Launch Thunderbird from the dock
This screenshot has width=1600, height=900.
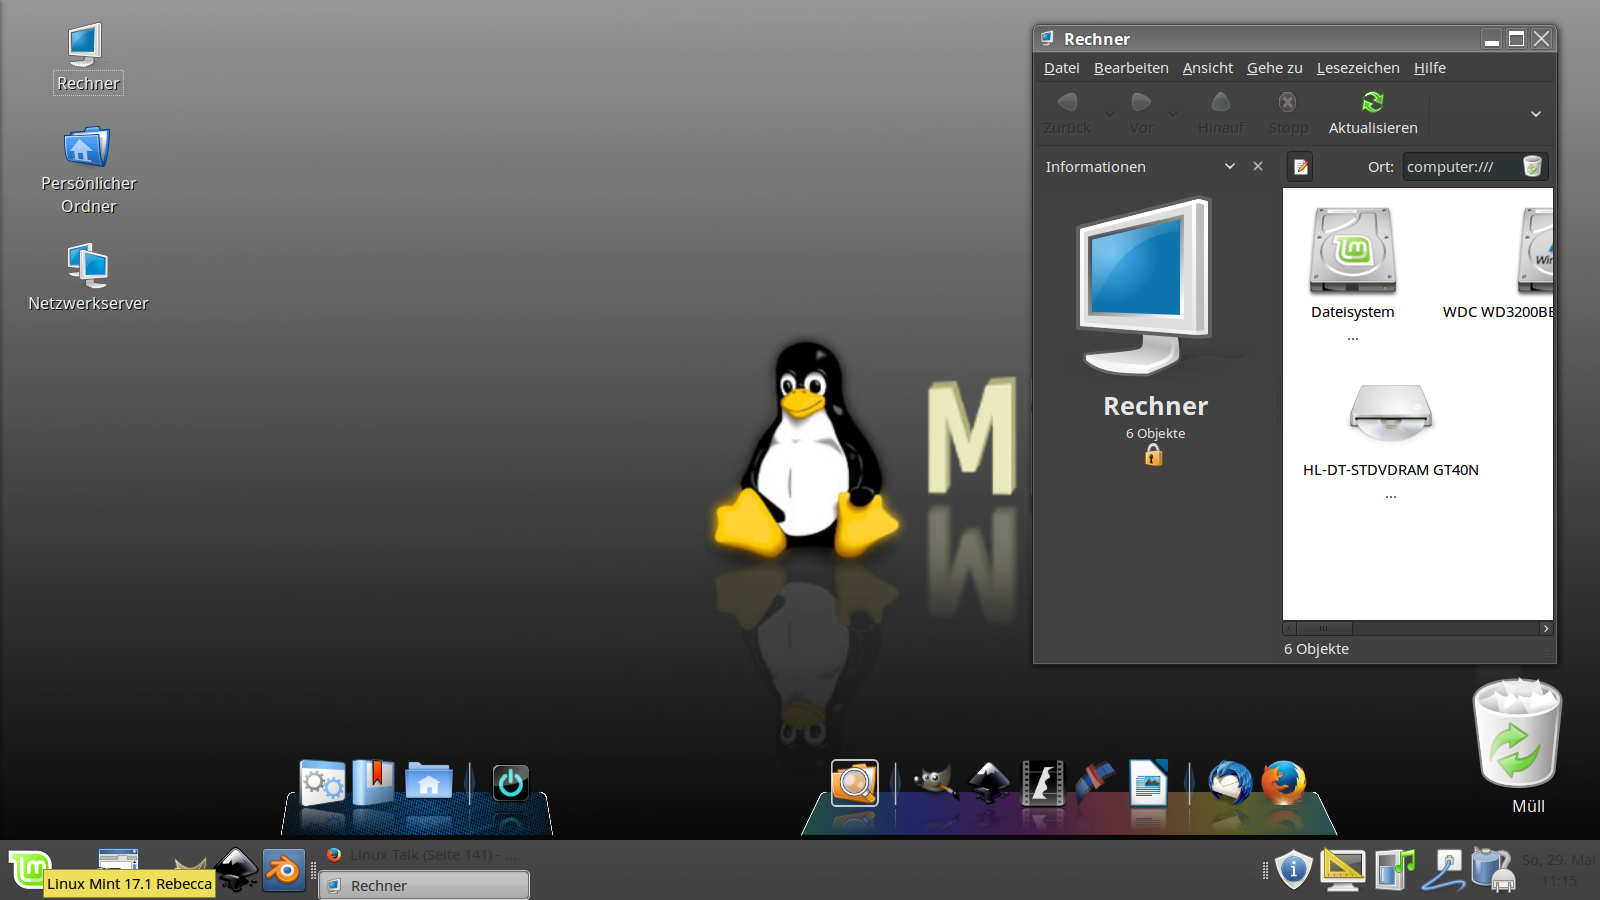1230,782
